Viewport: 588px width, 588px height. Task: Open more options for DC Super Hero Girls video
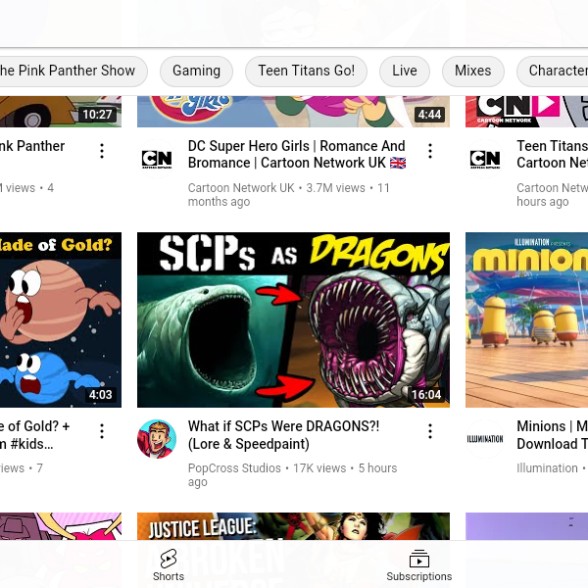pos(430,151)
